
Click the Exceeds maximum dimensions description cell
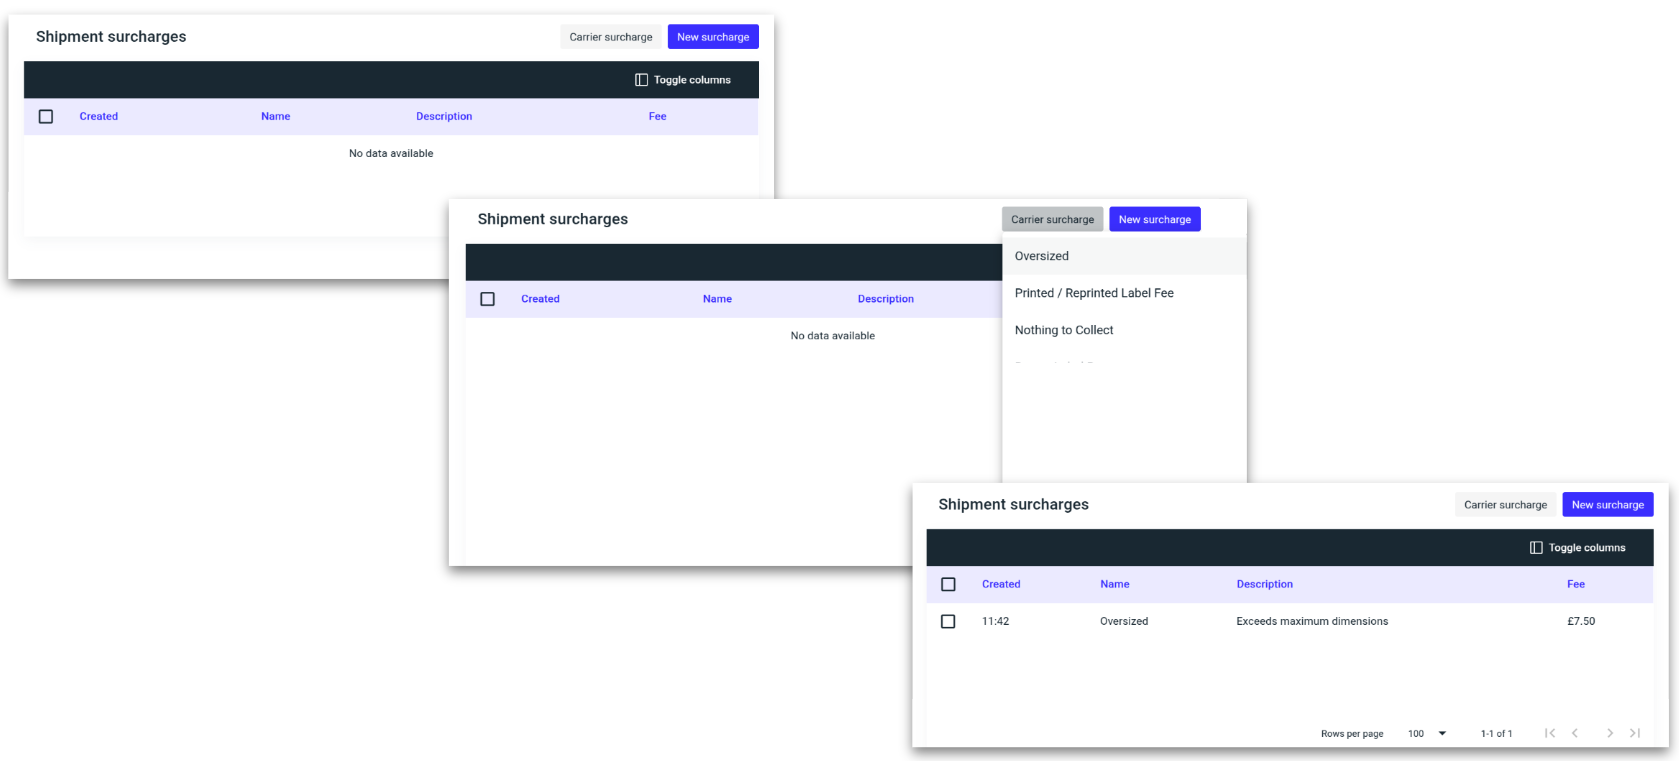(1312, 621)
